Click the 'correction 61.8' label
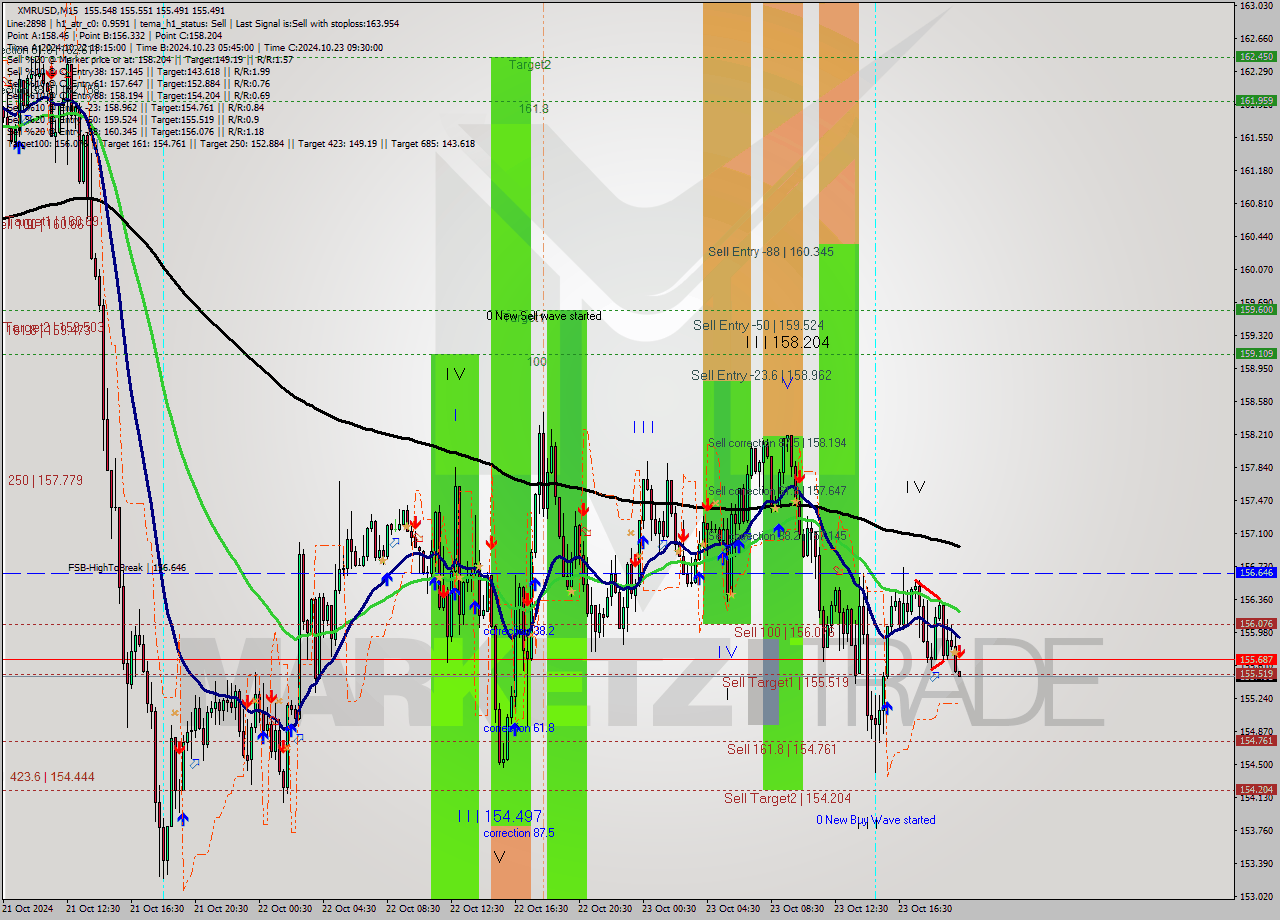Viewport: 1280px width, 920px height. pos(519,728)
